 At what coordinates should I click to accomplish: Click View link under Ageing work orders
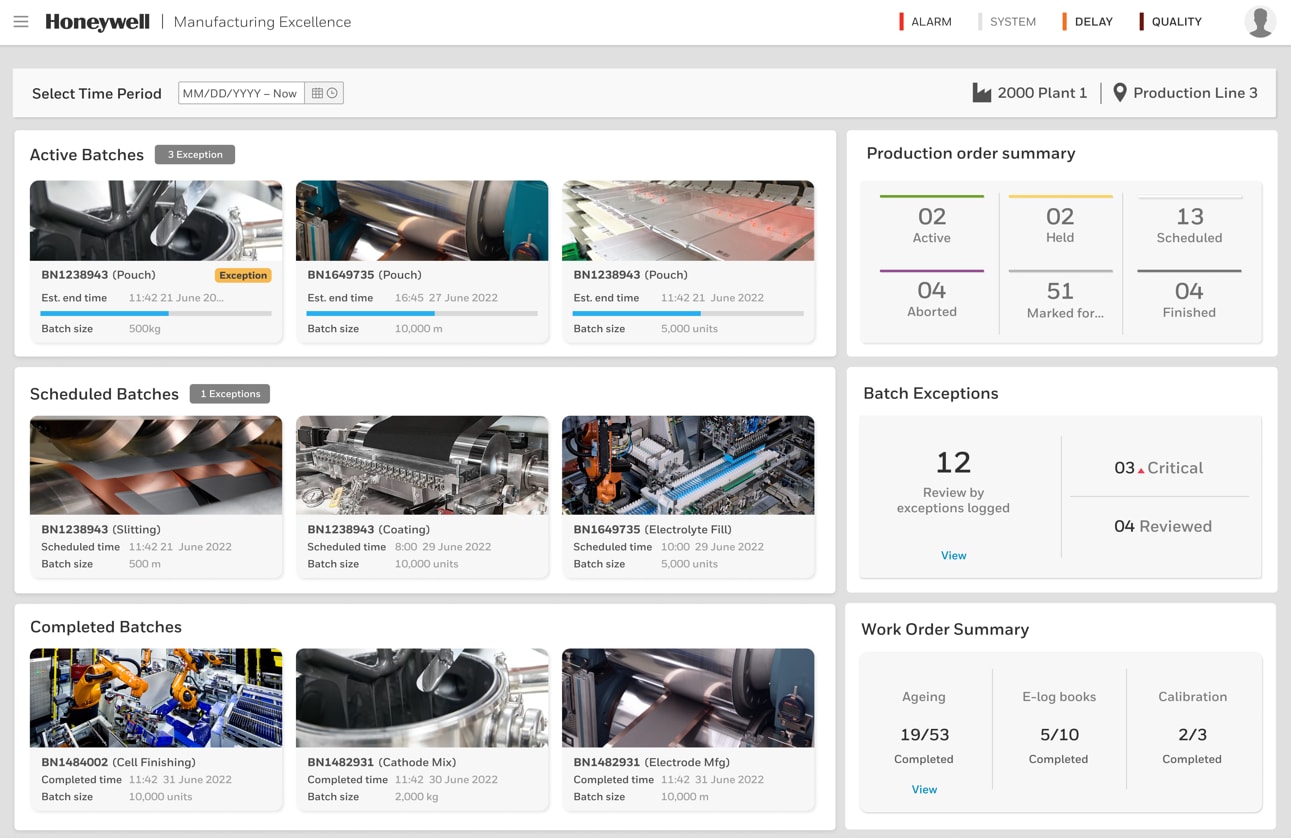tap(924, 789)
